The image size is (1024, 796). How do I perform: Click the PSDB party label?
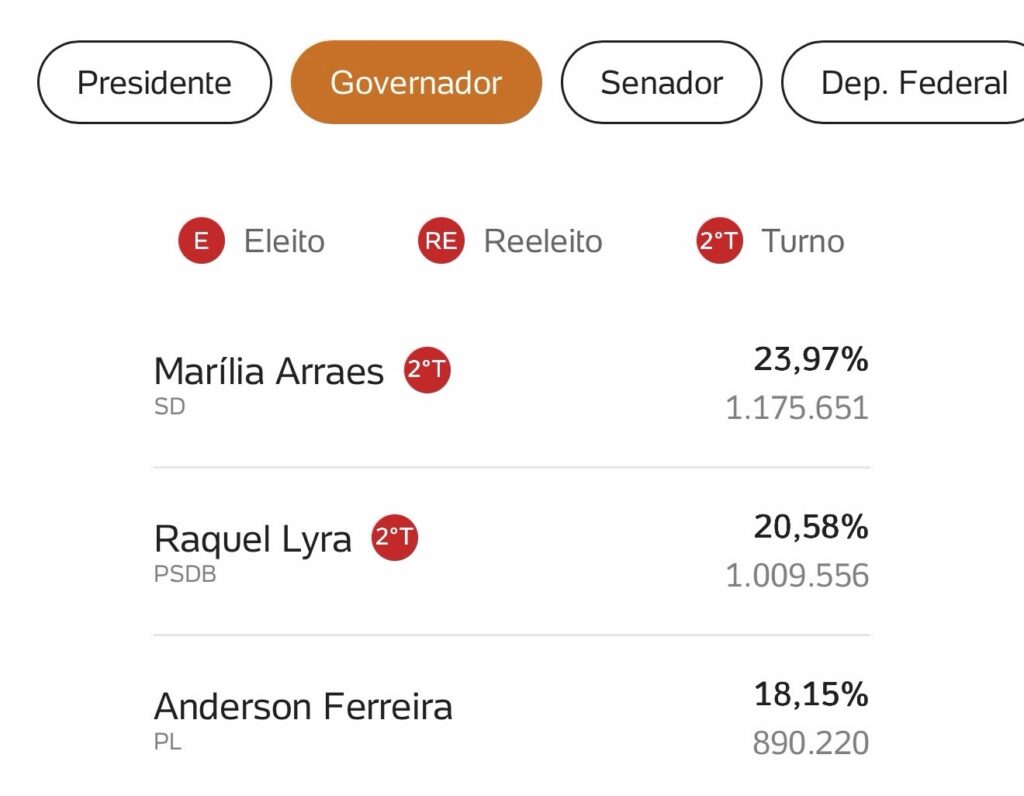tap(185, 575)
